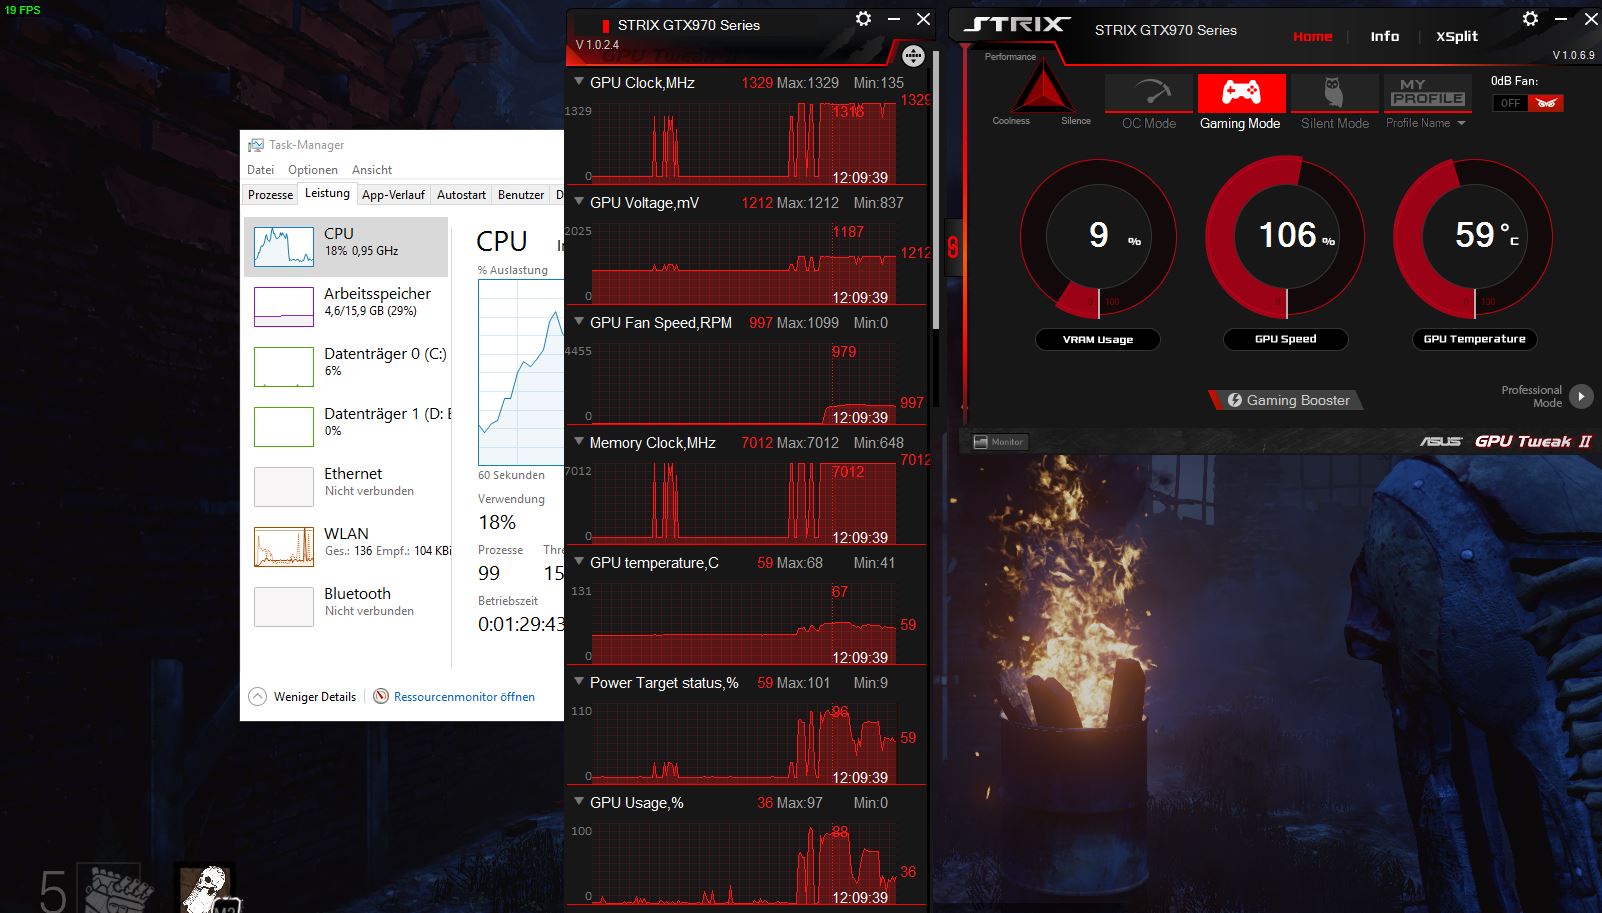Open GPU Tweak II settings gear
Screen dimensions: 1602x913
[x=1530, y=19]
